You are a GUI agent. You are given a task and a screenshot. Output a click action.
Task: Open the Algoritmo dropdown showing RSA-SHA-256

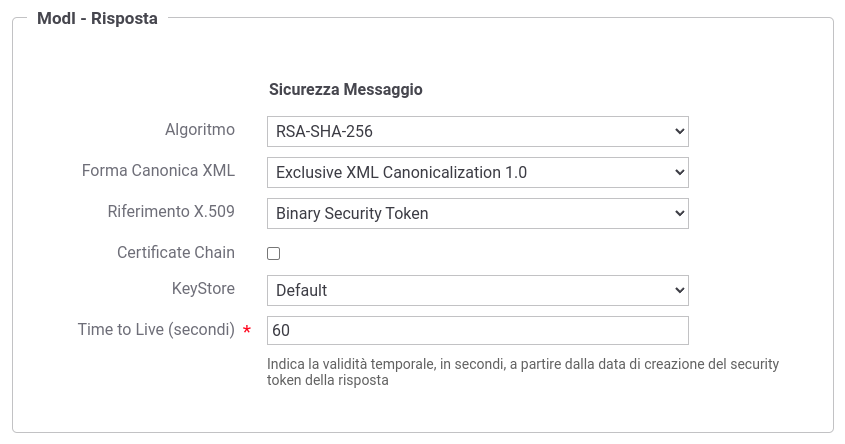pos(477,131)
